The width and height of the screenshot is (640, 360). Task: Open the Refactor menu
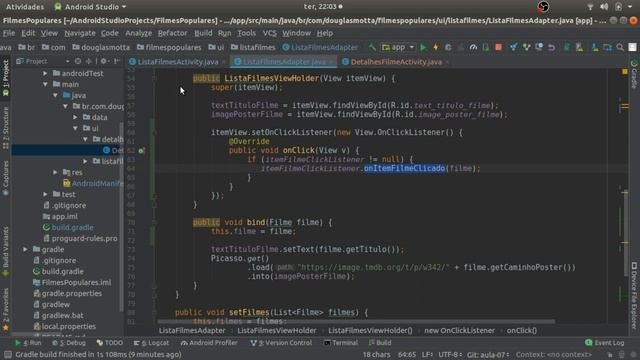tap(172, 33)
